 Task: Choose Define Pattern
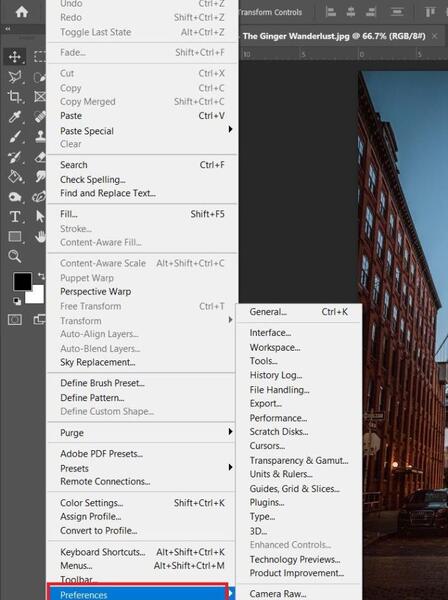[x=142, y=398]
